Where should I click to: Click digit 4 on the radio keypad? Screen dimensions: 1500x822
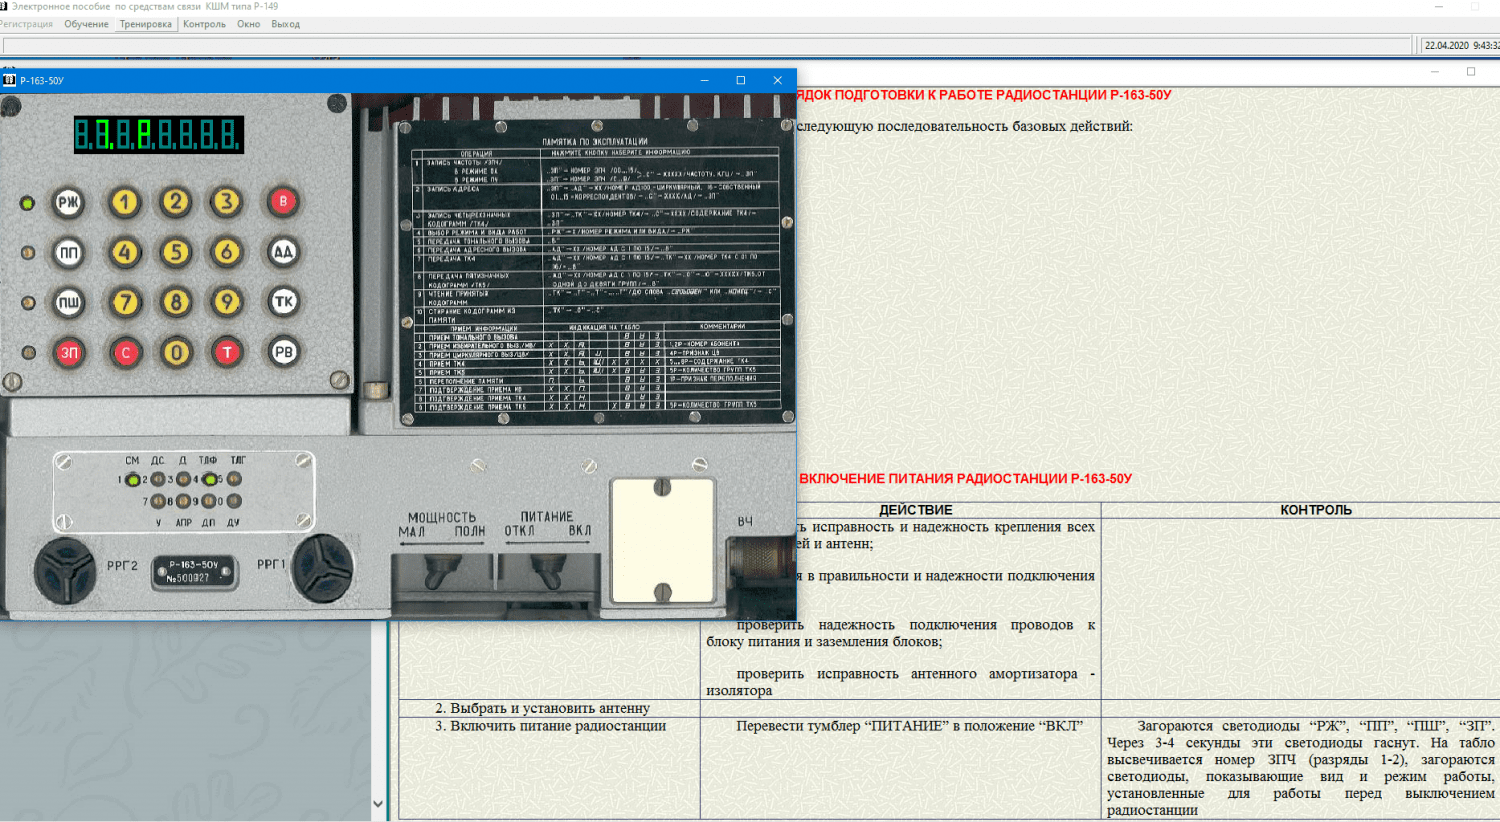[x=125, y=253]
